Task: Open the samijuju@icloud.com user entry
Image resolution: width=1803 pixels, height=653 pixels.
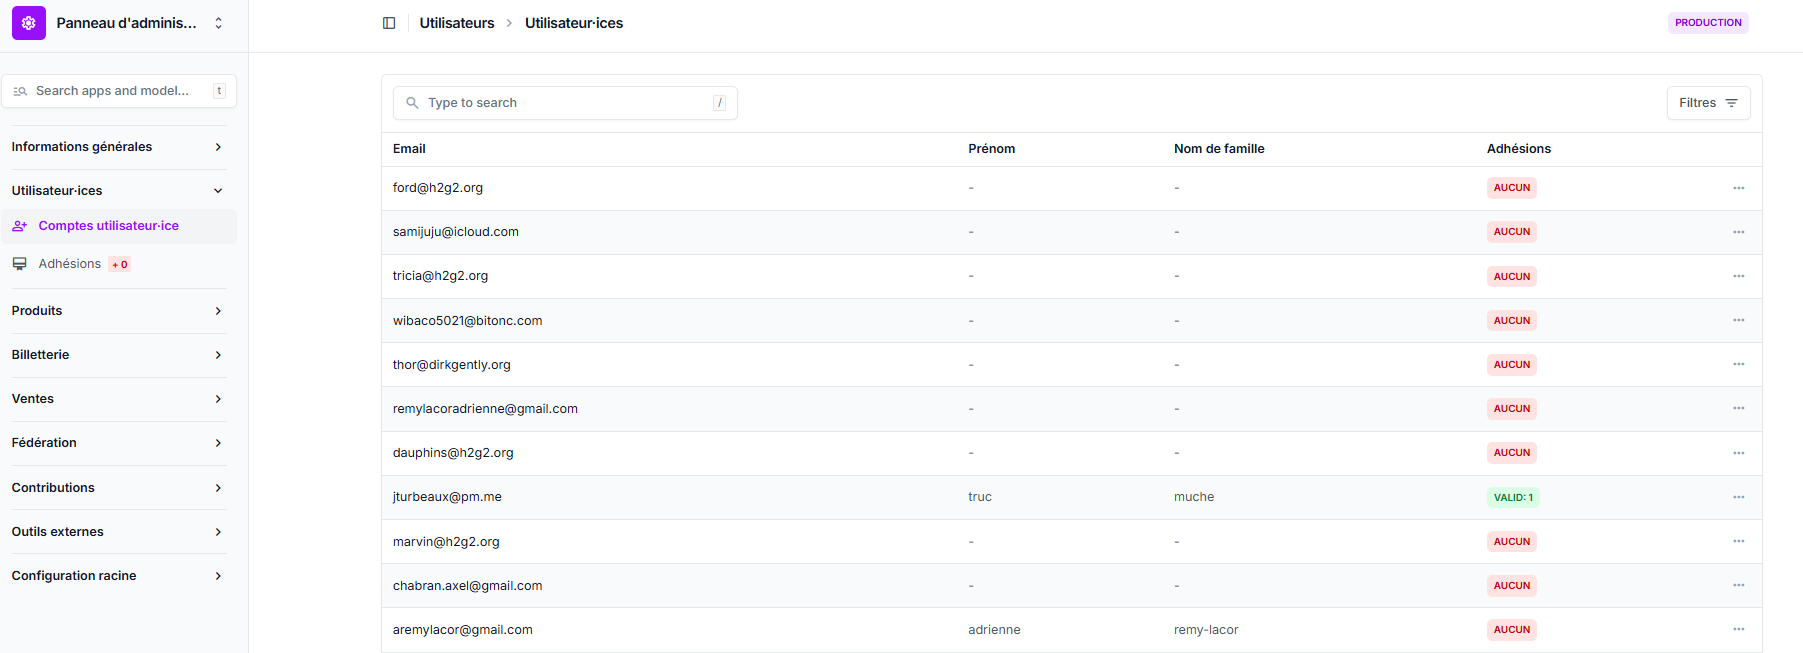Action: tap(456, 232)
